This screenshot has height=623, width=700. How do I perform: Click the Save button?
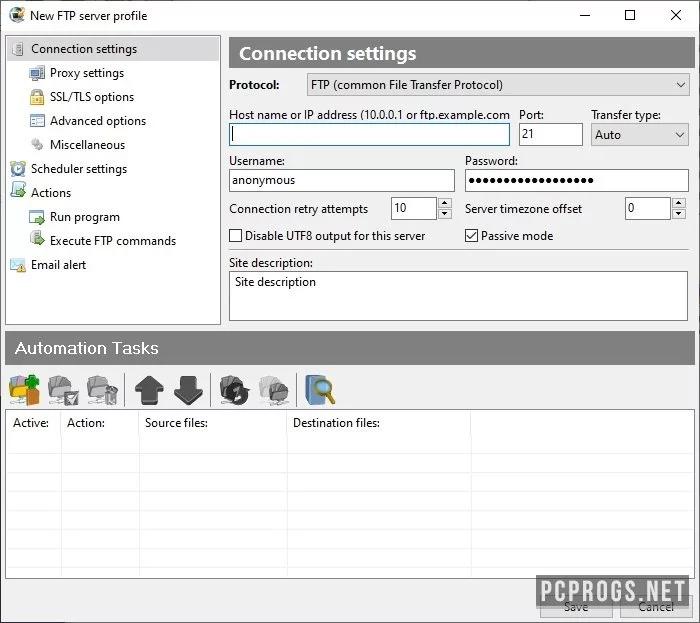pyautogui.click(x=576, y=607)
